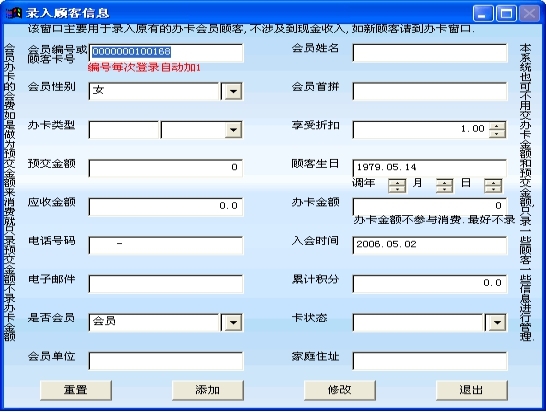Click the application icon in title bar
546x412 pixels.
[x=15, y=13]
